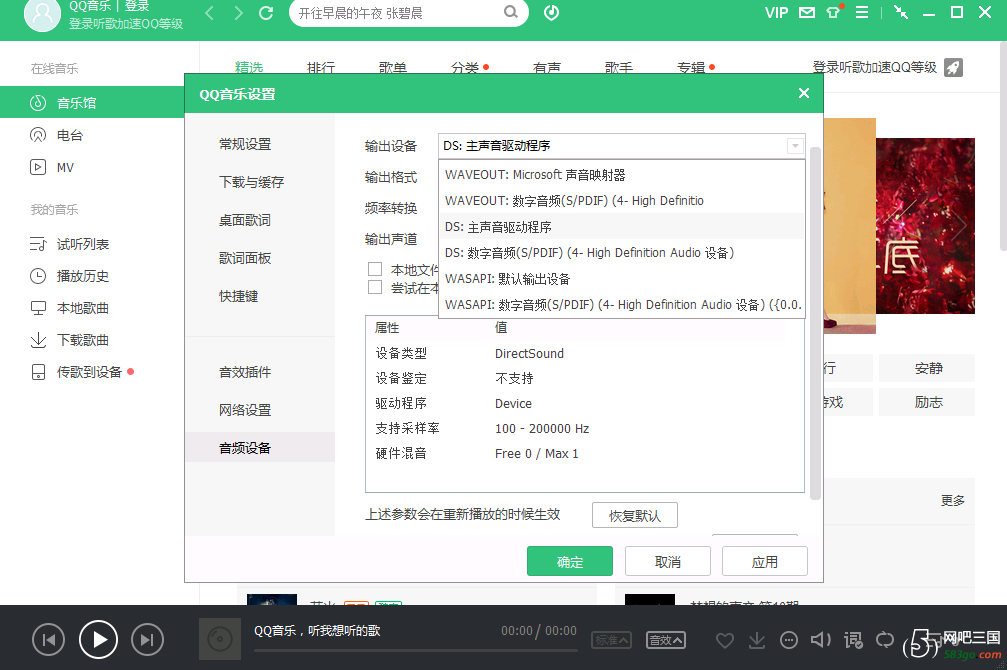Click the playback progress bar
The height and width of the screenshot is (670, 1007).
coord(416,651)
